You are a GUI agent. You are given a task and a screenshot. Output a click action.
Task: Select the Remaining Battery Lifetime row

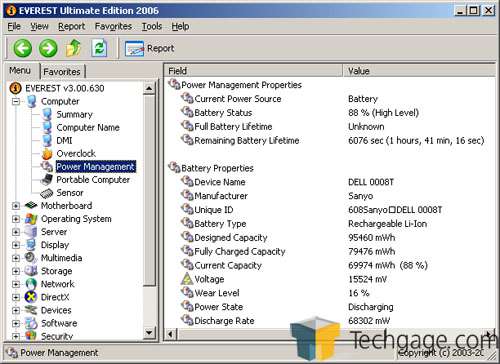click(330, 140)
